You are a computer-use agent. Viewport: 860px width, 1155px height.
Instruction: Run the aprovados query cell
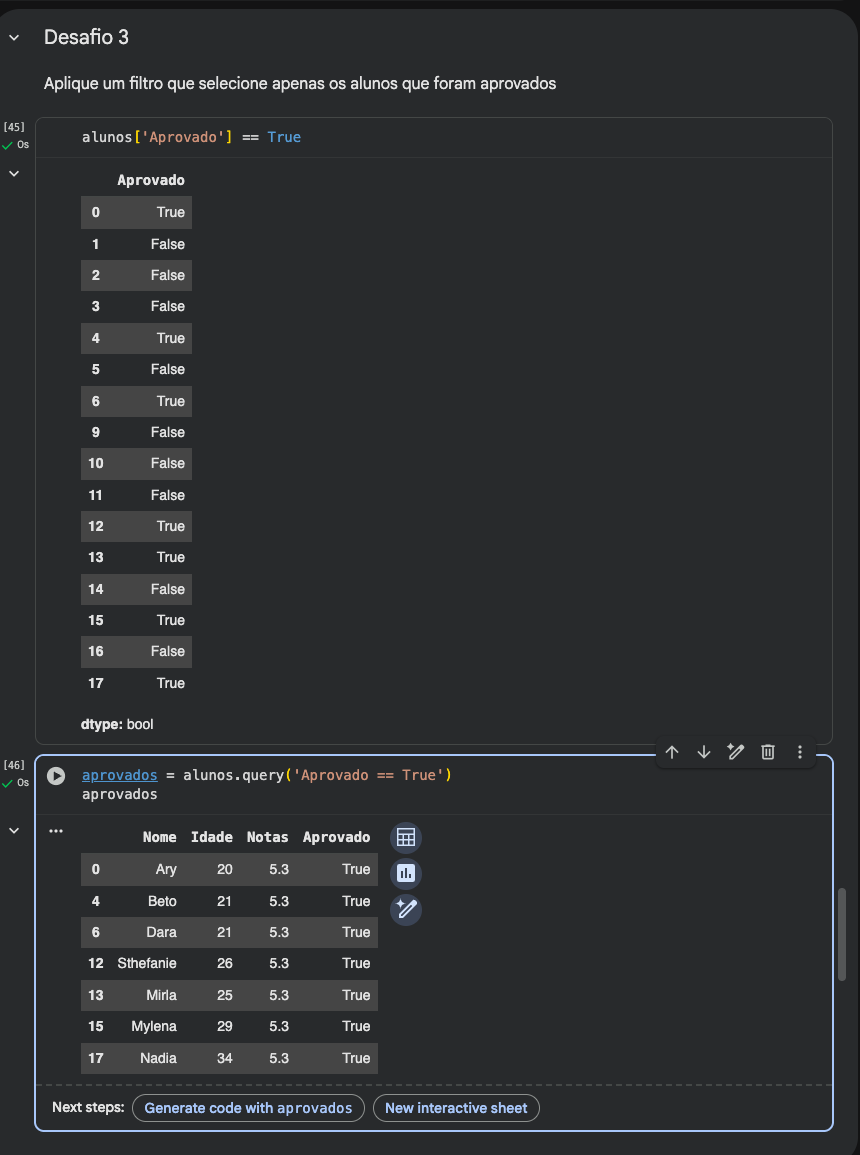(x=57, y=776)
